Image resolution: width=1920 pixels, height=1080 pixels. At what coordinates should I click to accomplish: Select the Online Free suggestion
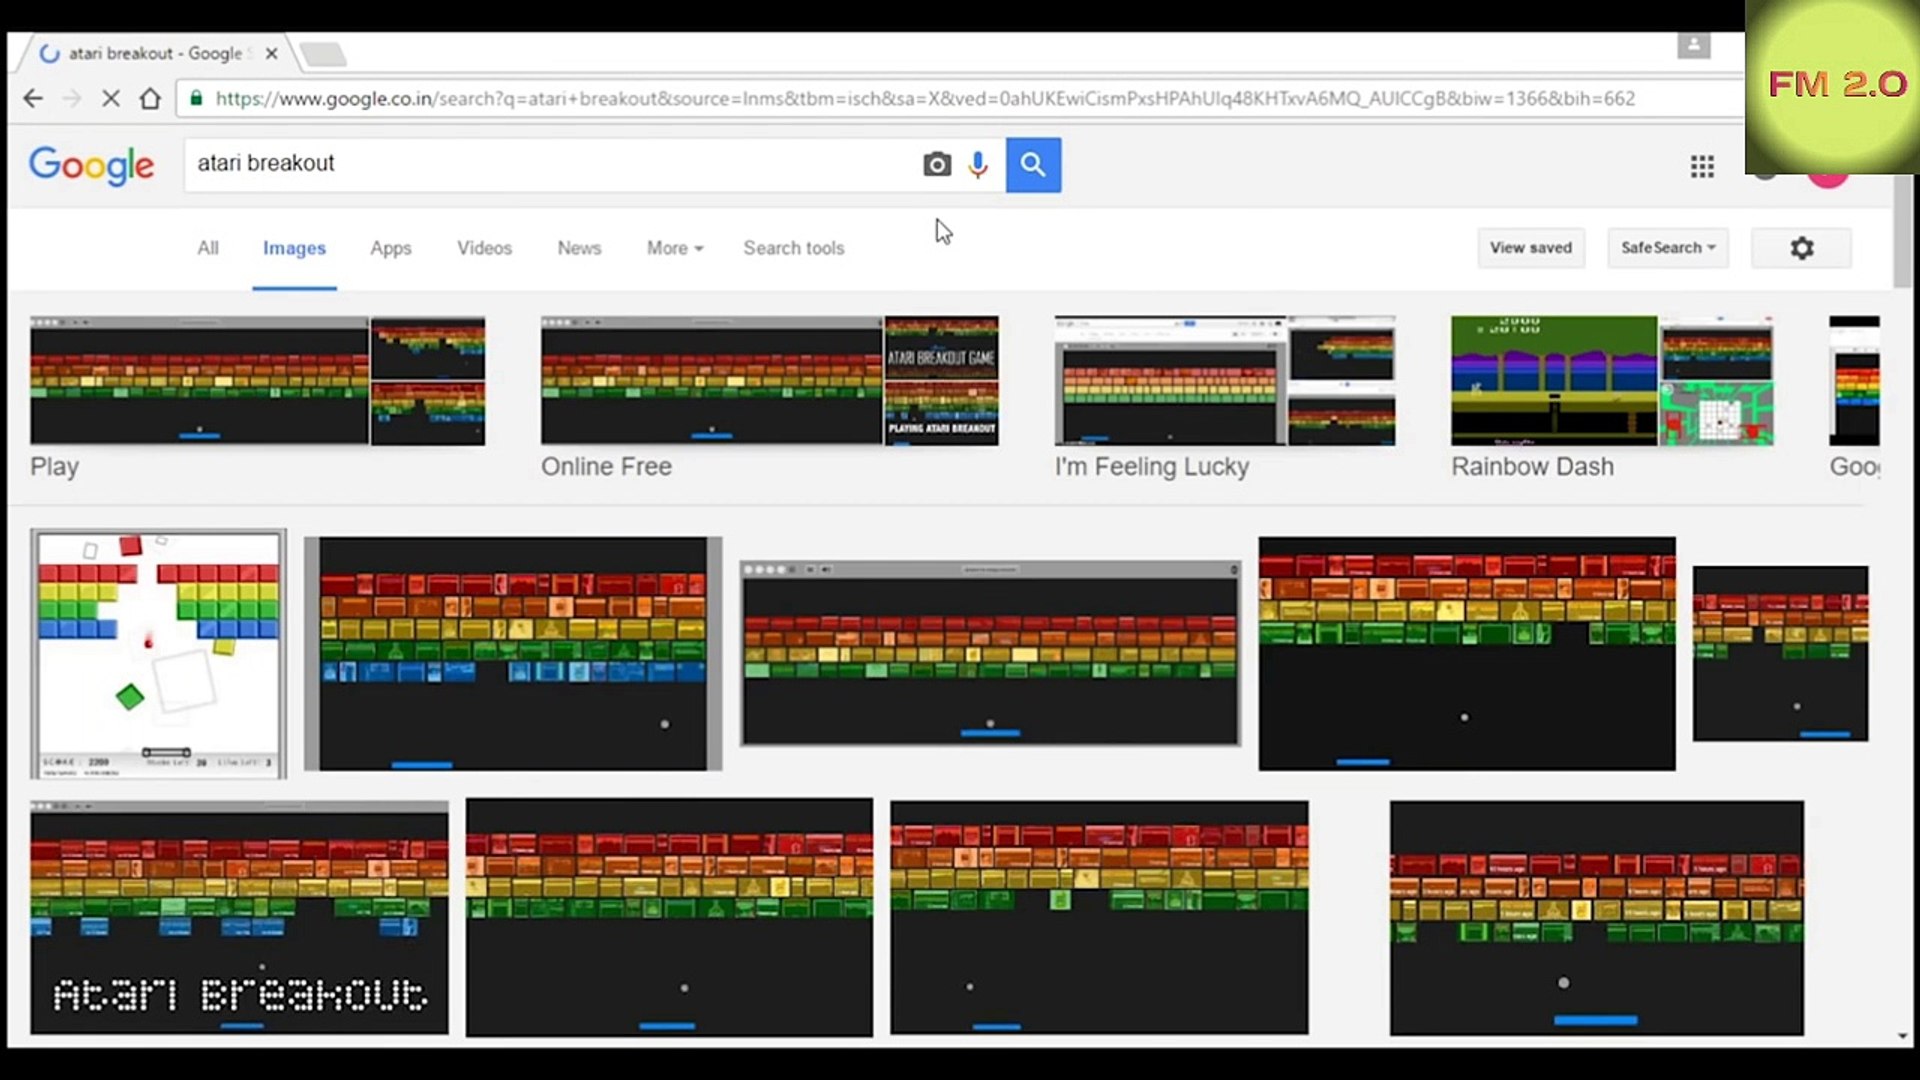[x=606, y=466]
